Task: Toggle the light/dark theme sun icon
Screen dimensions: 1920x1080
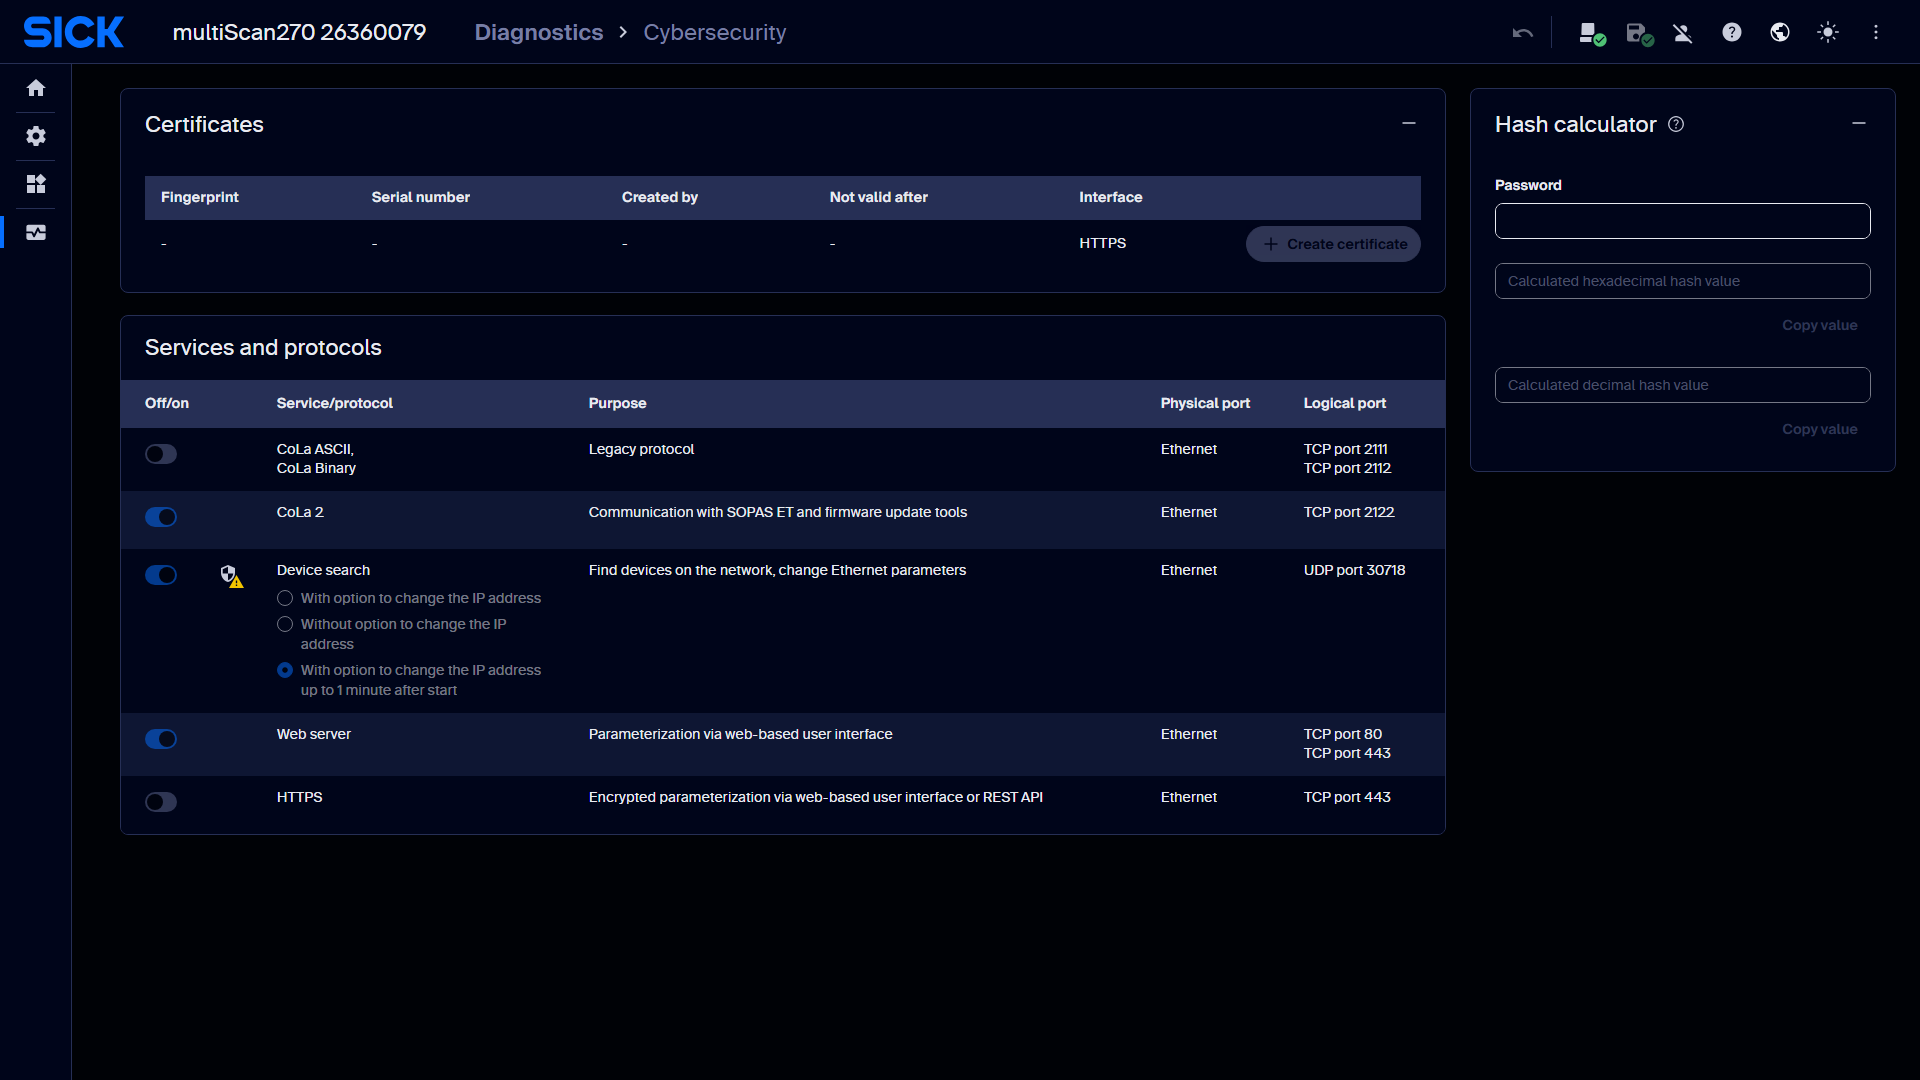Action: coord(1827,32)
